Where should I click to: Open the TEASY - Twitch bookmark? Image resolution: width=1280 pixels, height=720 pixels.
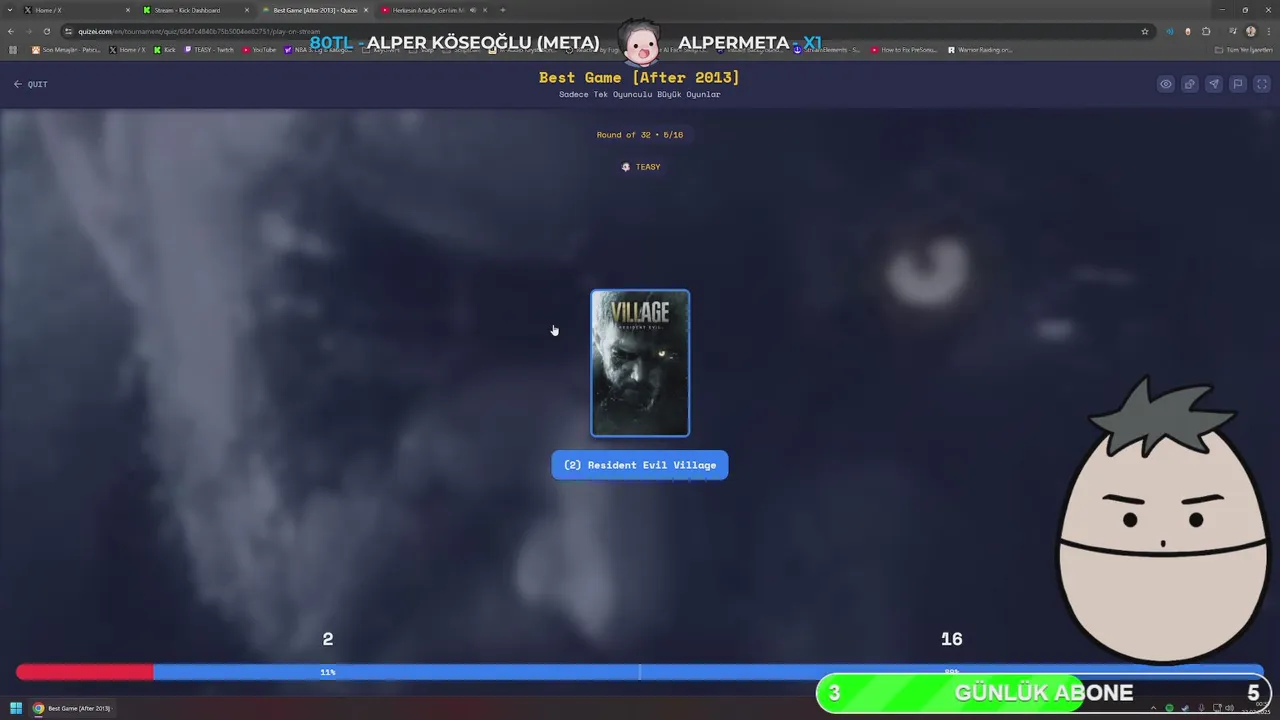pyautogui.click(x=209, y=49)
